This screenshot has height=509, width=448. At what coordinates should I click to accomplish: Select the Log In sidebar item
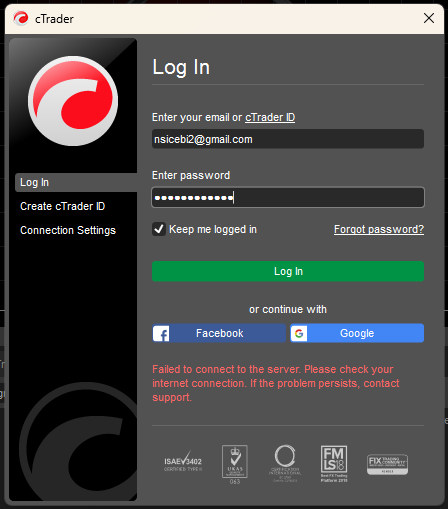click(76, 182)
